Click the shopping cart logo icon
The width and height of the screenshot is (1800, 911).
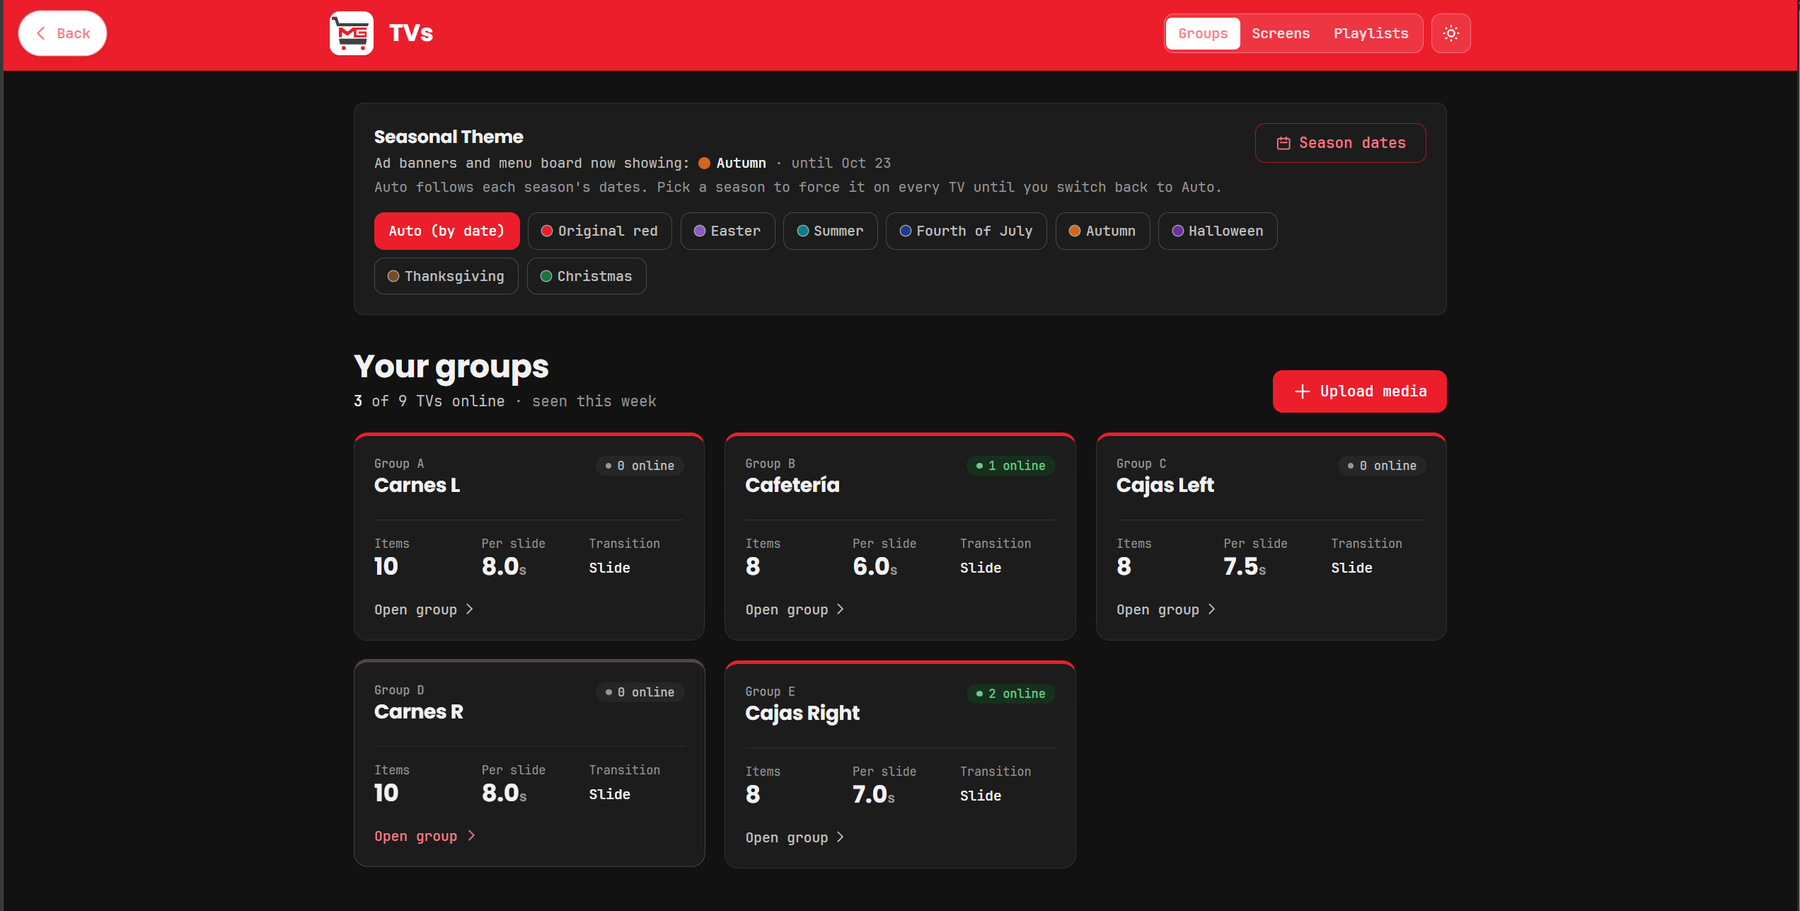coord(351,33)
